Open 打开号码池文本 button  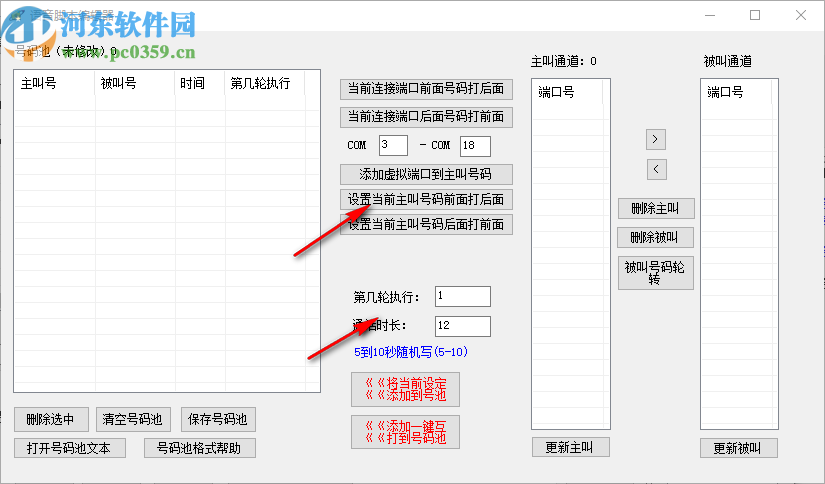[69, 448]
